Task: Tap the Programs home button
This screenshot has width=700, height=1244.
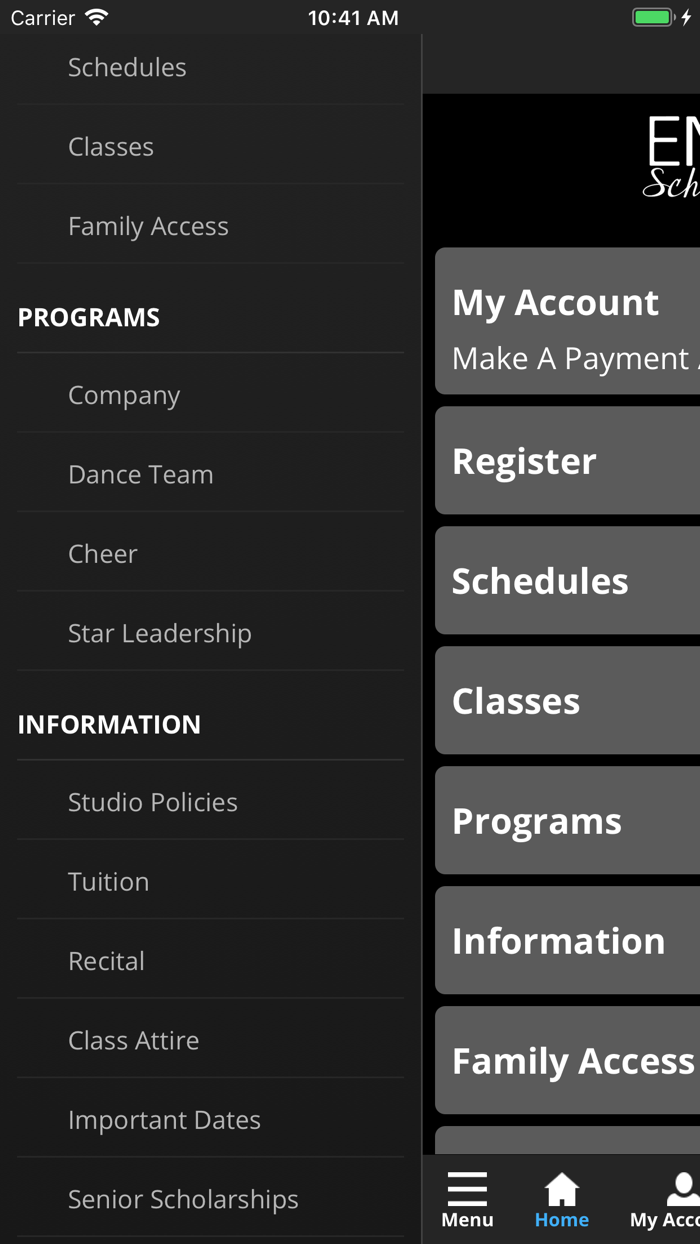Action: tap(568, 821)
